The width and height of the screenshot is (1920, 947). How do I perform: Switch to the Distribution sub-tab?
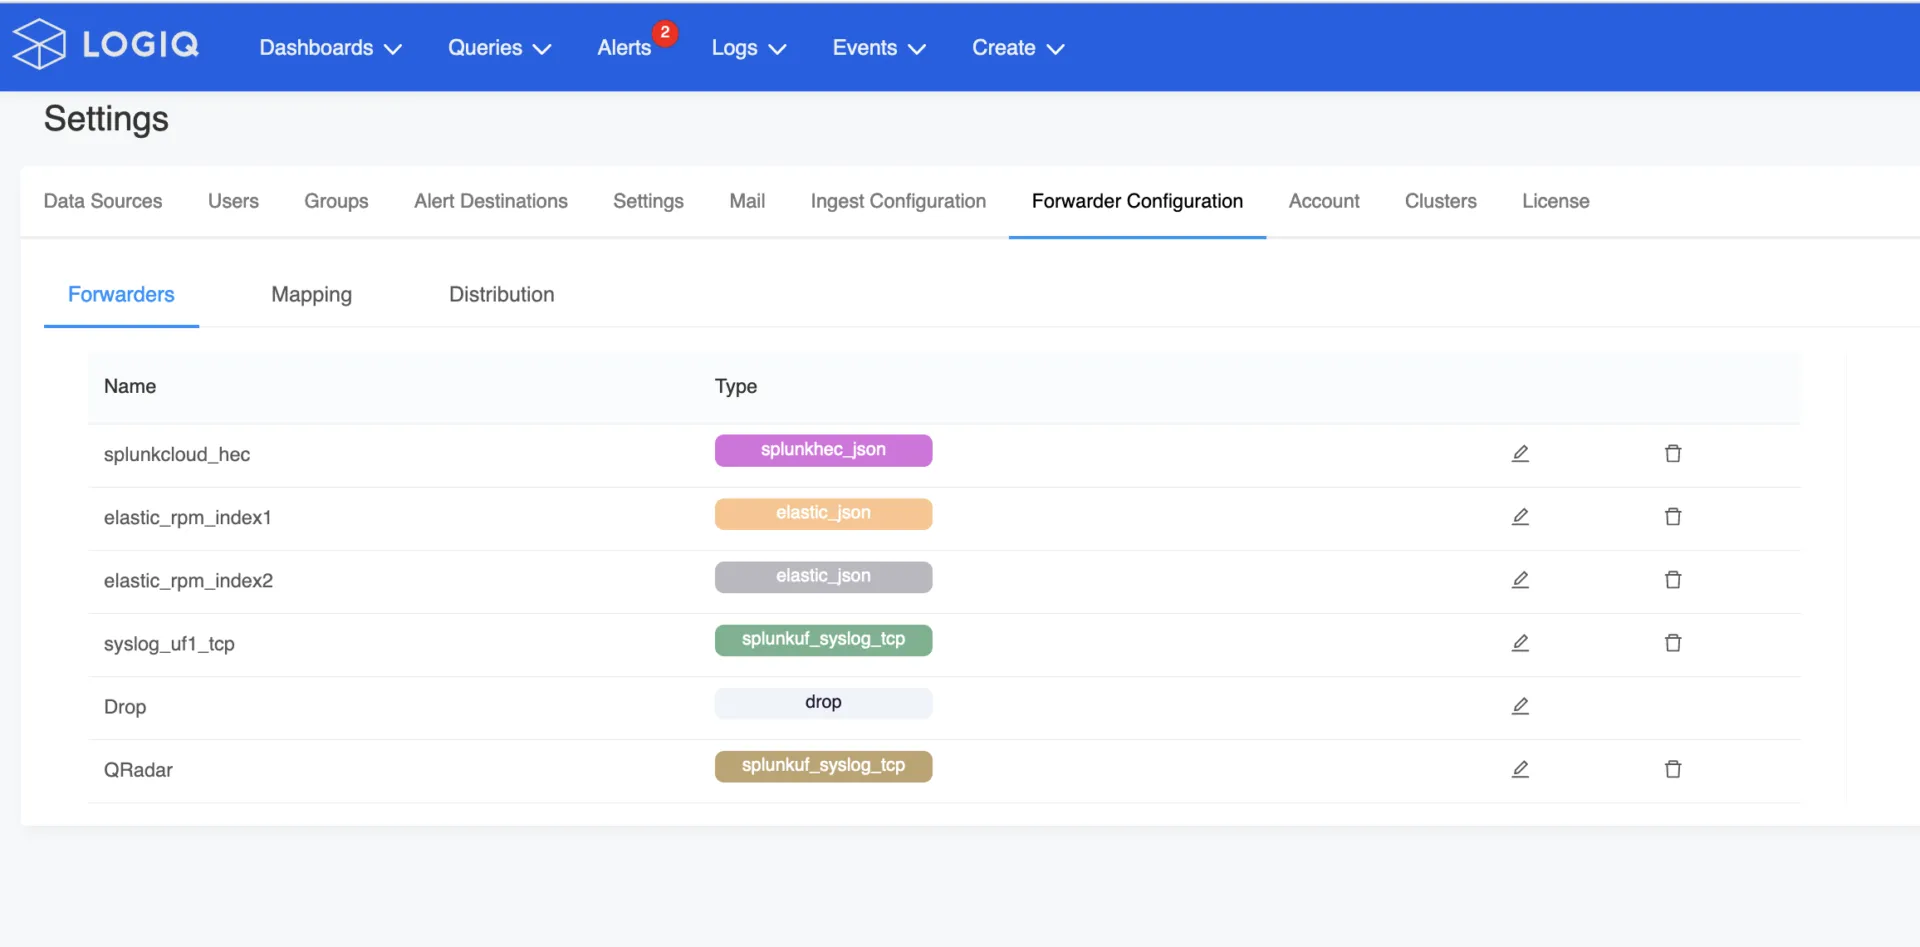coord(501,294)
